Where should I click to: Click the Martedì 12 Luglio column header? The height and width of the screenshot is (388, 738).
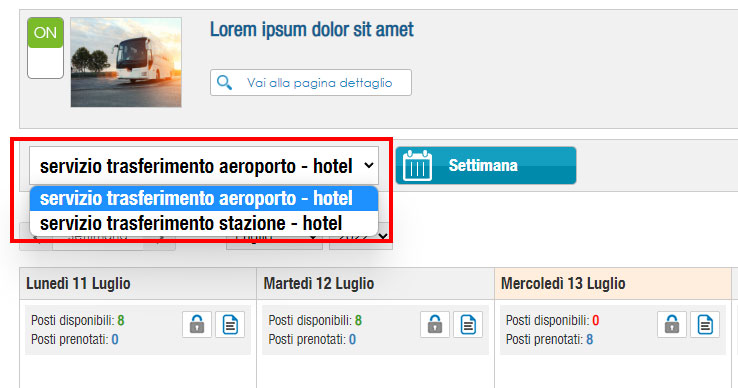coord(375,283)
